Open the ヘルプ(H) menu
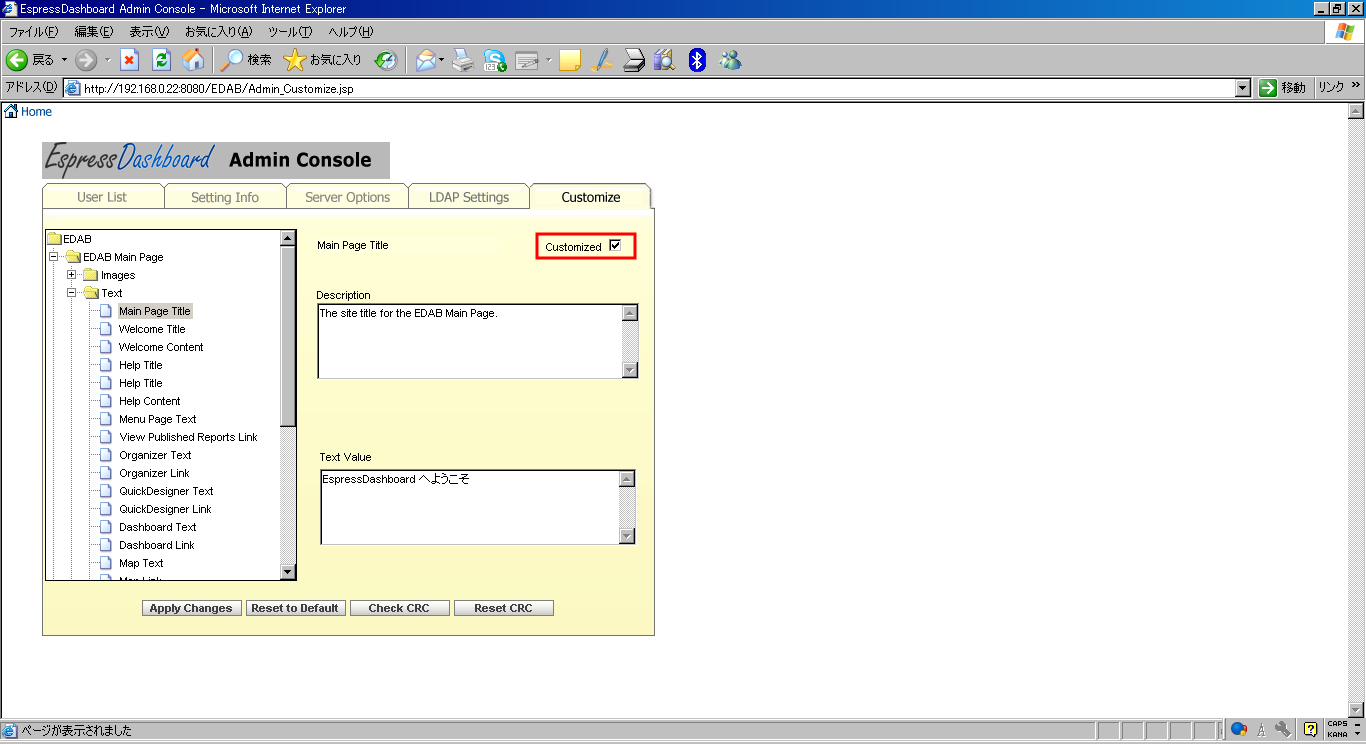 point(351,32)
